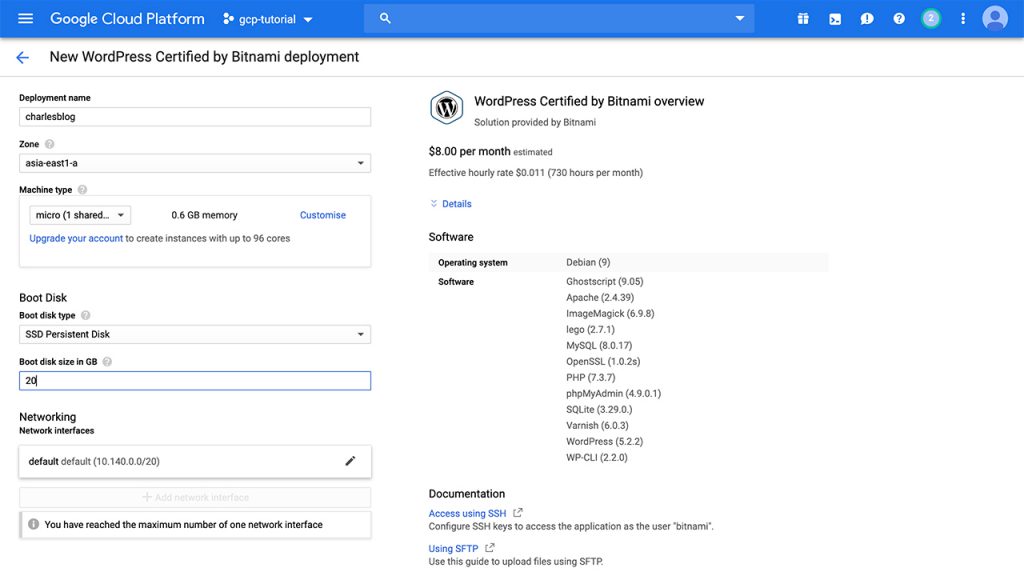Click the 'phpMyAdmin (4.9.0.1)' software entry
The width and height of the screenshot is (1024, 576).
click(613, 394)
